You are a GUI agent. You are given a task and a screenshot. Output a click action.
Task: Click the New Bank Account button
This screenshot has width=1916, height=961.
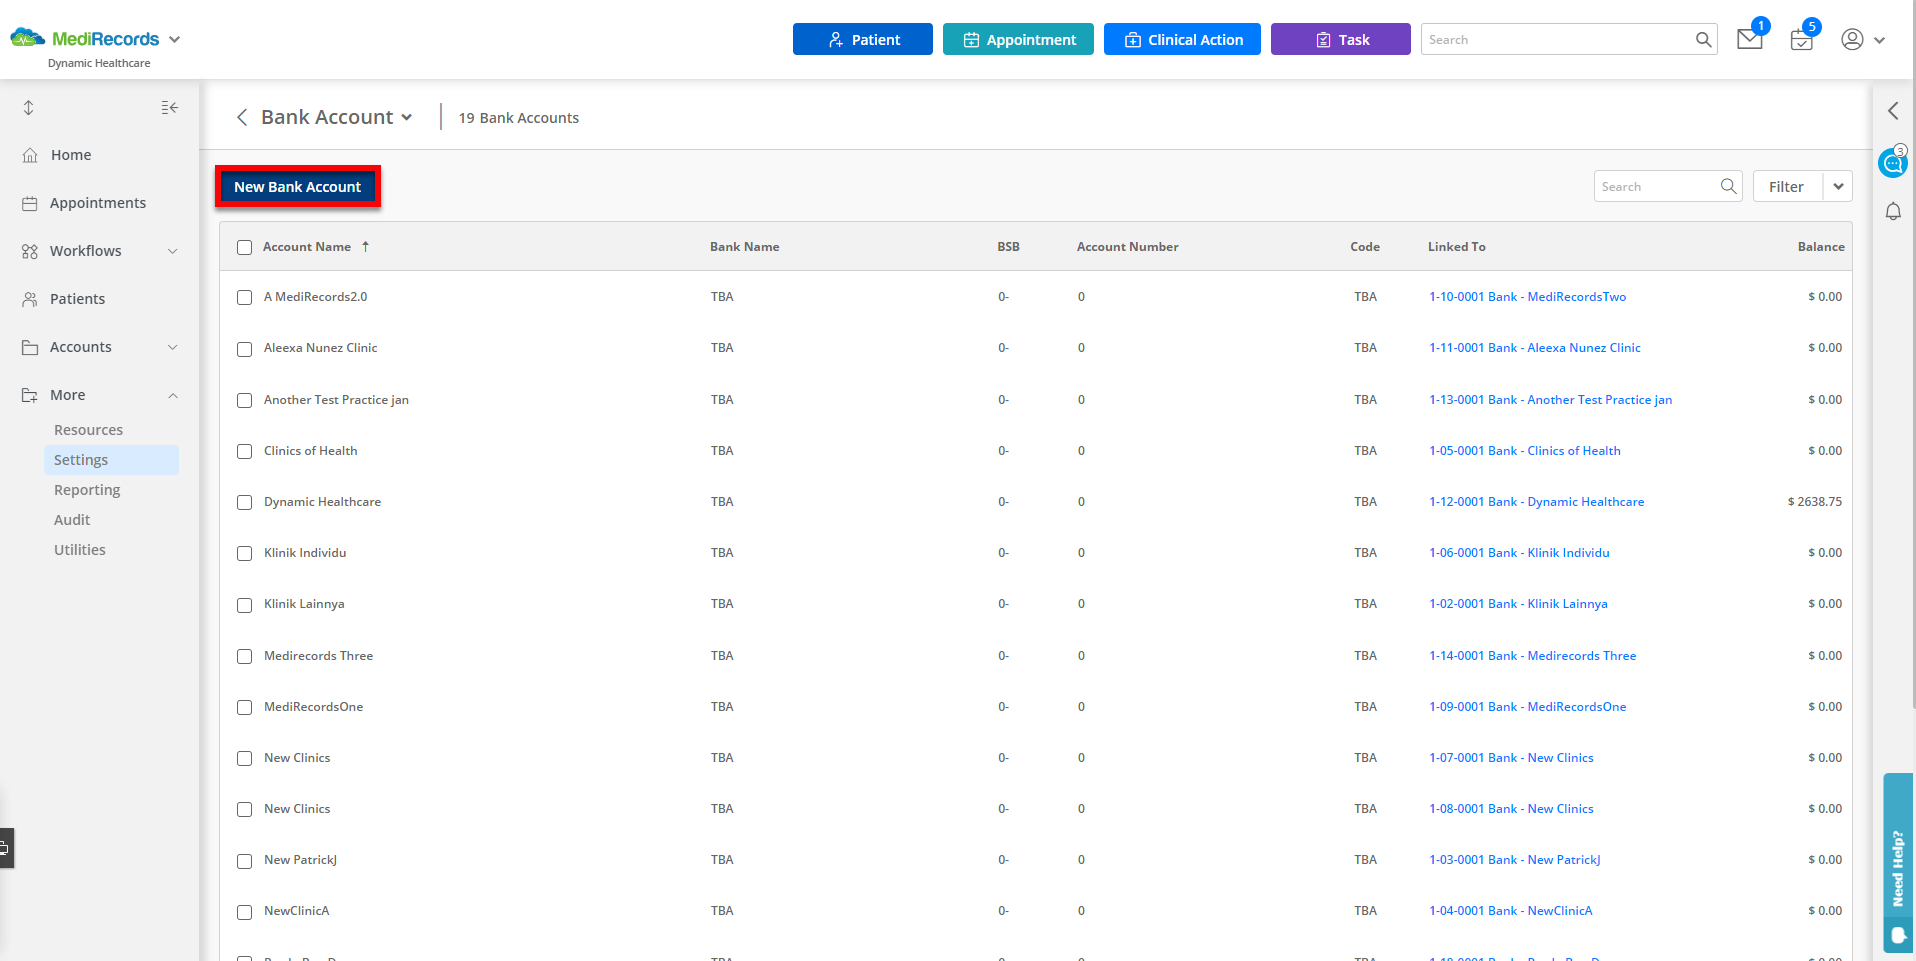(x=297, y=187)
